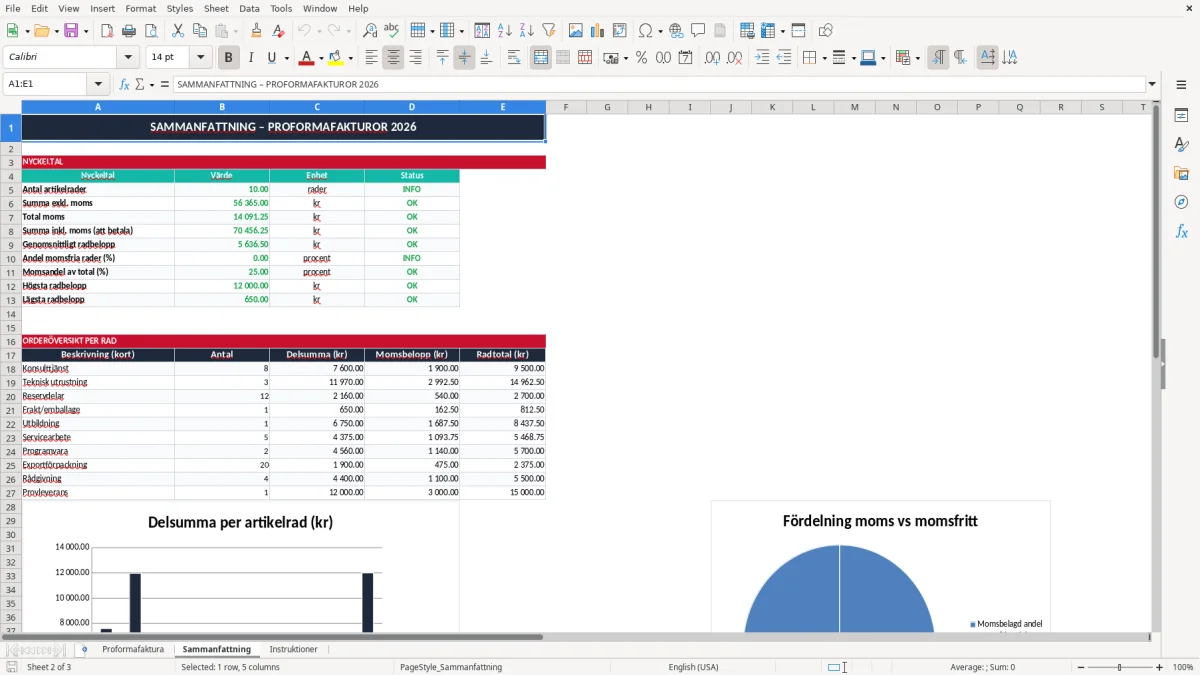Click the 100% zoom level
1200x675 pixels.
pyautogui.click(x=1183, y=667)
